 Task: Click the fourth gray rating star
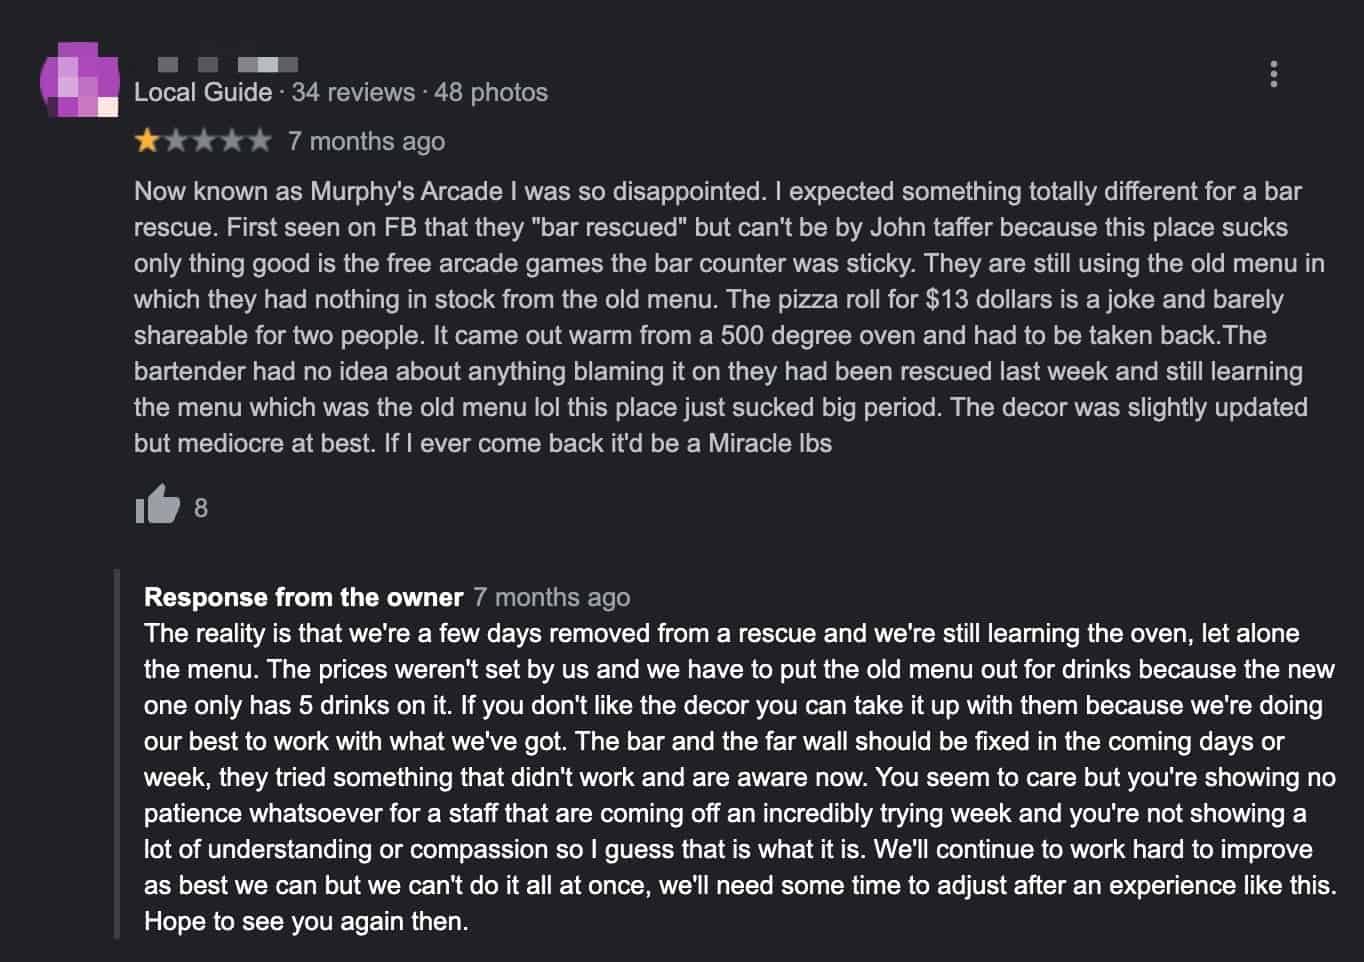click(231, 140)
